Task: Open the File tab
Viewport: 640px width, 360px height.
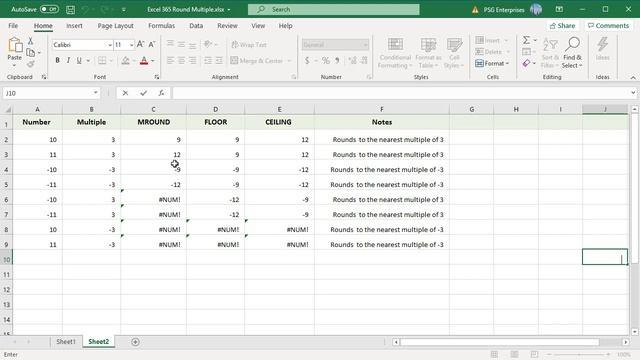Action: tap(13, 26)
